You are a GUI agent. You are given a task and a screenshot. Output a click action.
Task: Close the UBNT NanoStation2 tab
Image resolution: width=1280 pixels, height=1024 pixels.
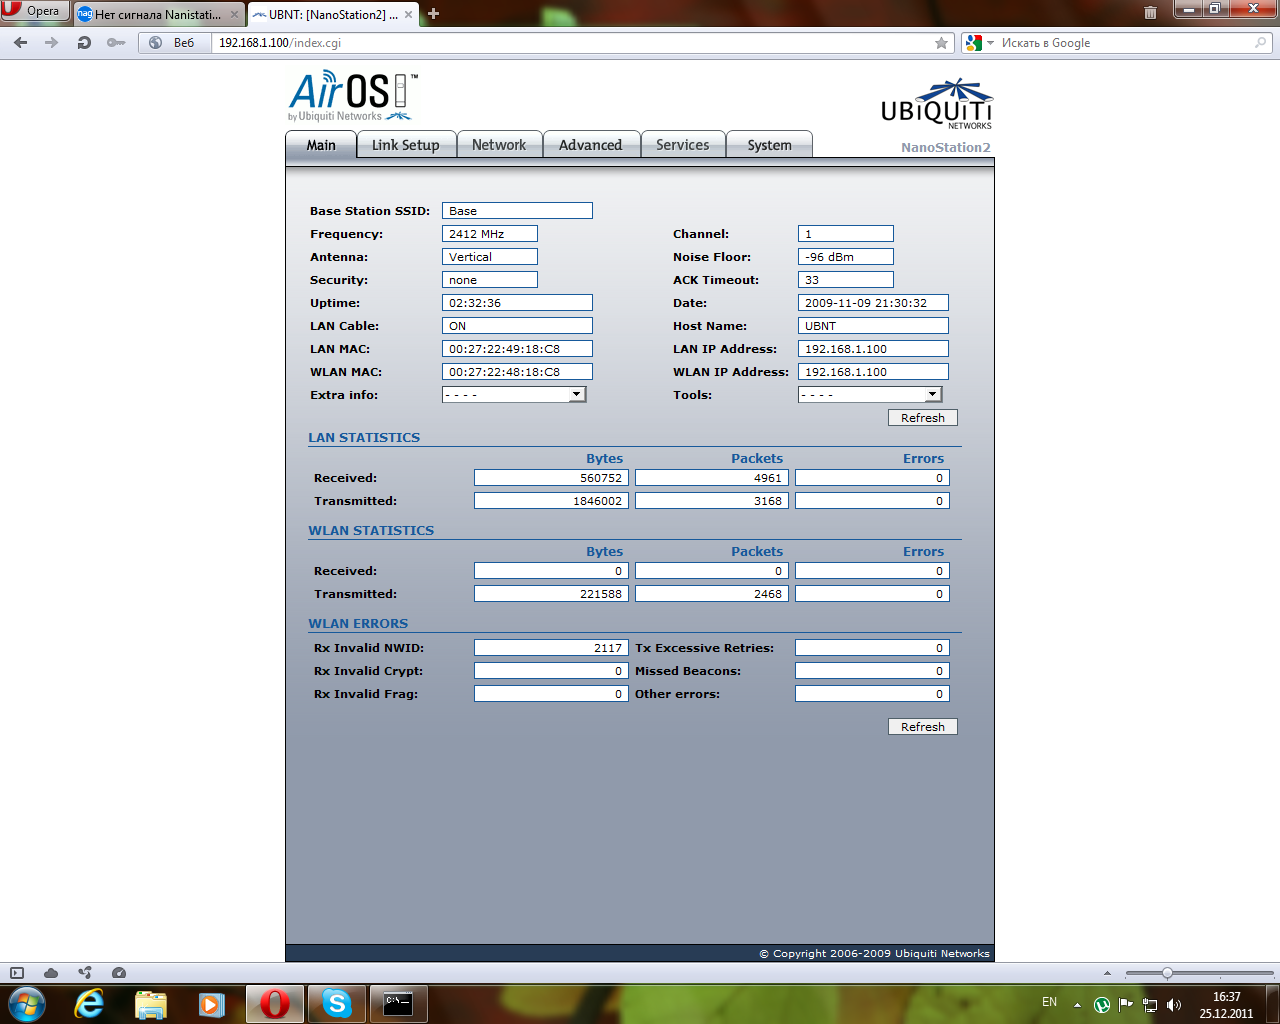(409, 15)
